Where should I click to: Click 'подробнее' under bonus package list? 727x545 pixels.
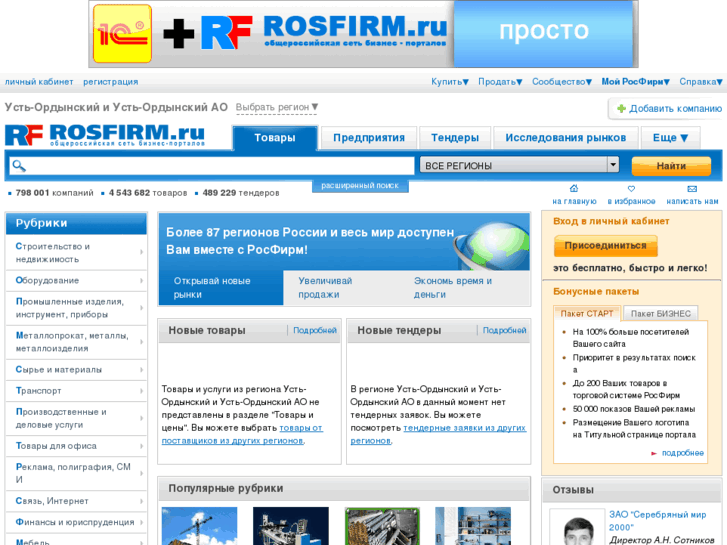pos(682,453)
